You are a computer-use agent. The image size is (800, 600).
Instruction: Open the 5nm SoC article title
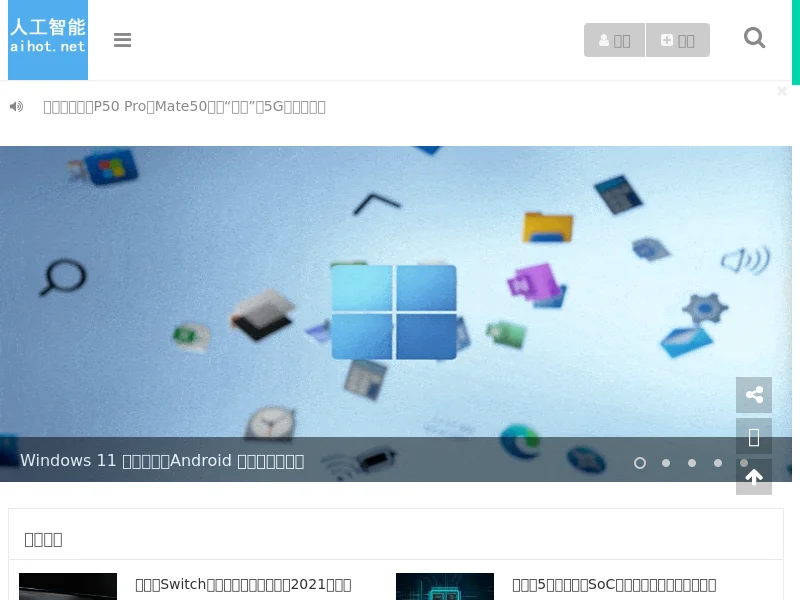[614, 585]
